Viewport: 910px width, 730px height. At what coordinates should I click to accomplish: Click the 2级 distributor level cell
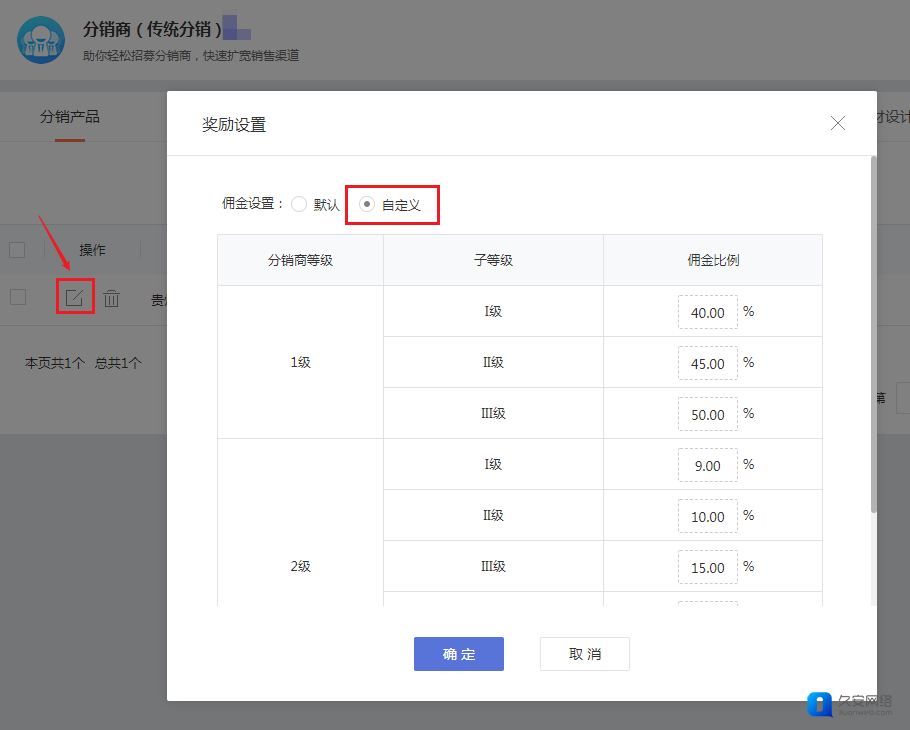(x=300, y=566)
